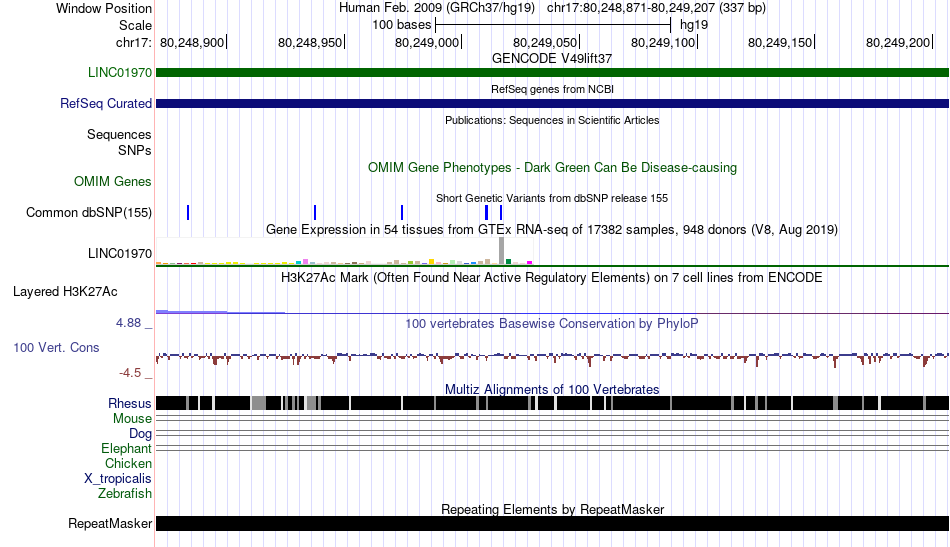Select the leftmost Common dbSNP variant marker
Viewport: 950px width, 547px height.
tap(188, 213)
